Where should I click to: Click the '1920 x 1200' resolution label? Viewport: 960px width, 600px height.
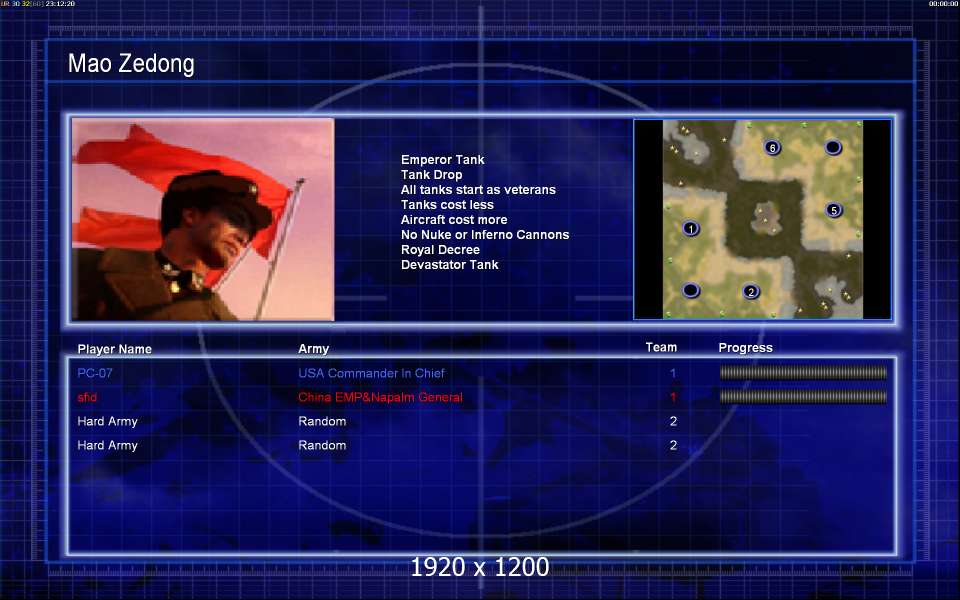(x=479, y=567)
